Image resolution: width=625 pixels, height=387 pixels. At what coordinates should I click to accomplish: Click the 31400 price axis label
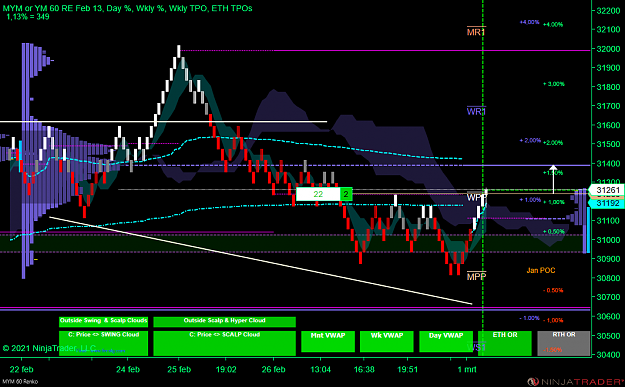608,163
